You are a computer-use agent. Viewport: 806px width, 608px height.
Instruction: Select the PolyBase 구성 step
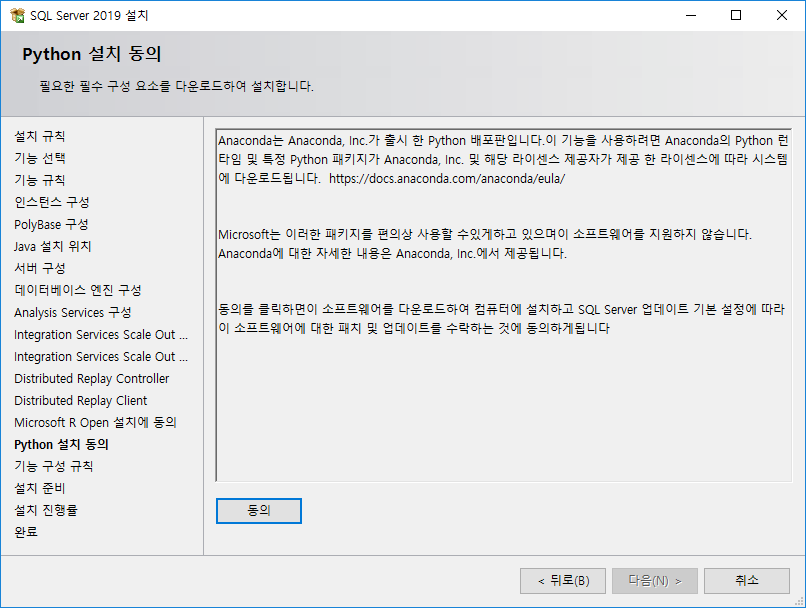pos(51,225)
